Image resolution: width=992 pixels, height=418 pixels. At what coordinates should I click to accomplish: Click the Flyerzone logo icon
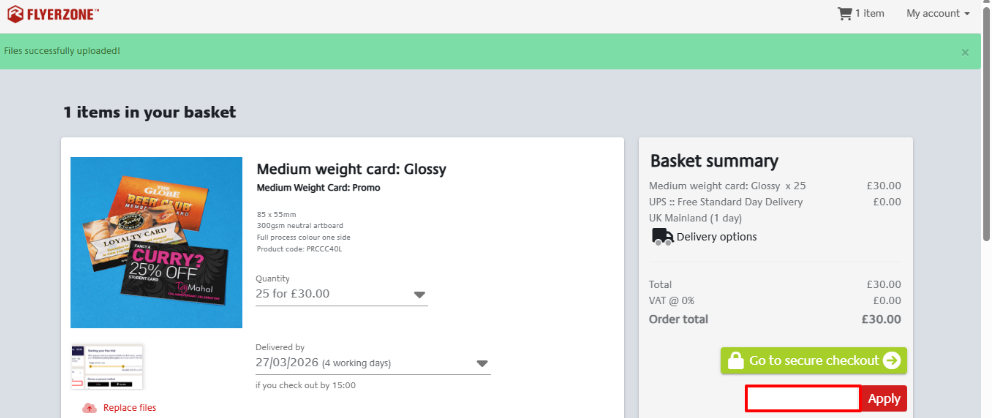coord(14,13)
